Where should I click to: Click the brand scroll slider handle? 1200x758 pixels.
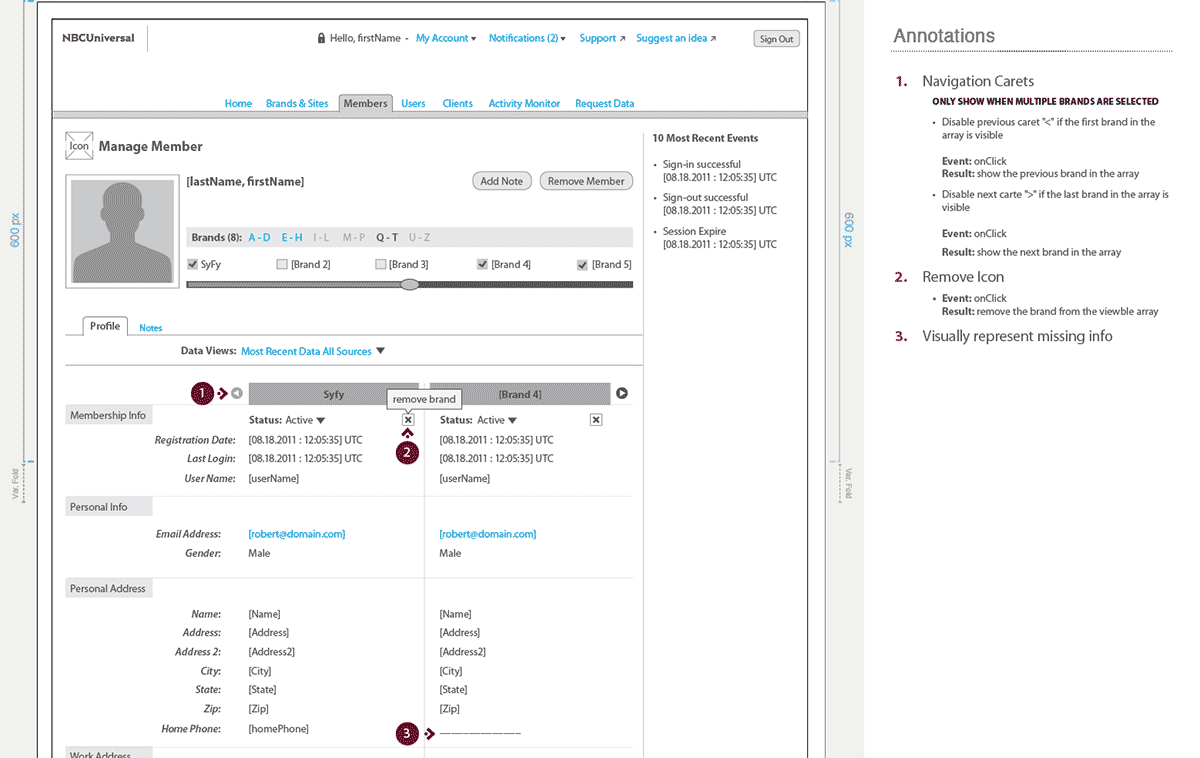409,285
